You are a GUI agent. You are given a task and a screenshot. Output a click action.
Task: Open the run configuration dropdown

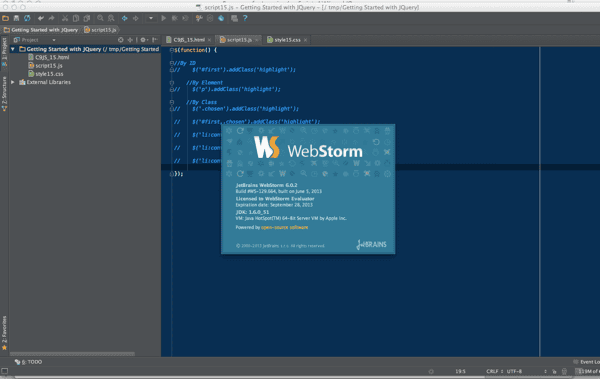point(151,18)
